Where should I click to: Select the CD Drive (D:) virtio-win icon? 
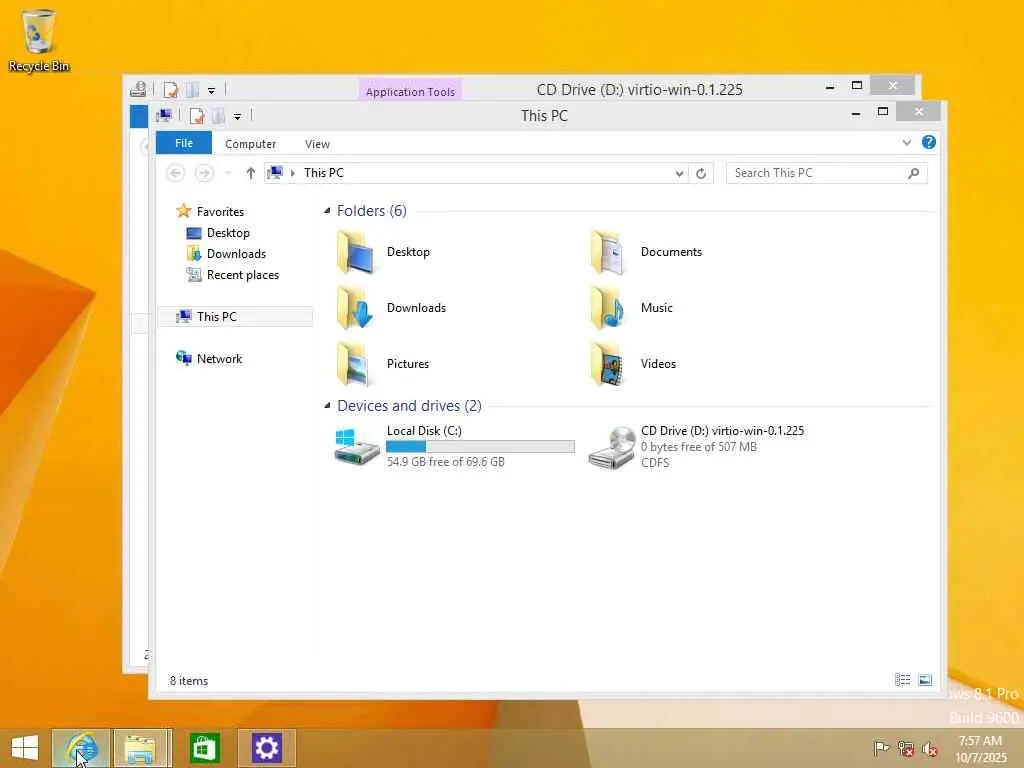click(x=611, y=448)
